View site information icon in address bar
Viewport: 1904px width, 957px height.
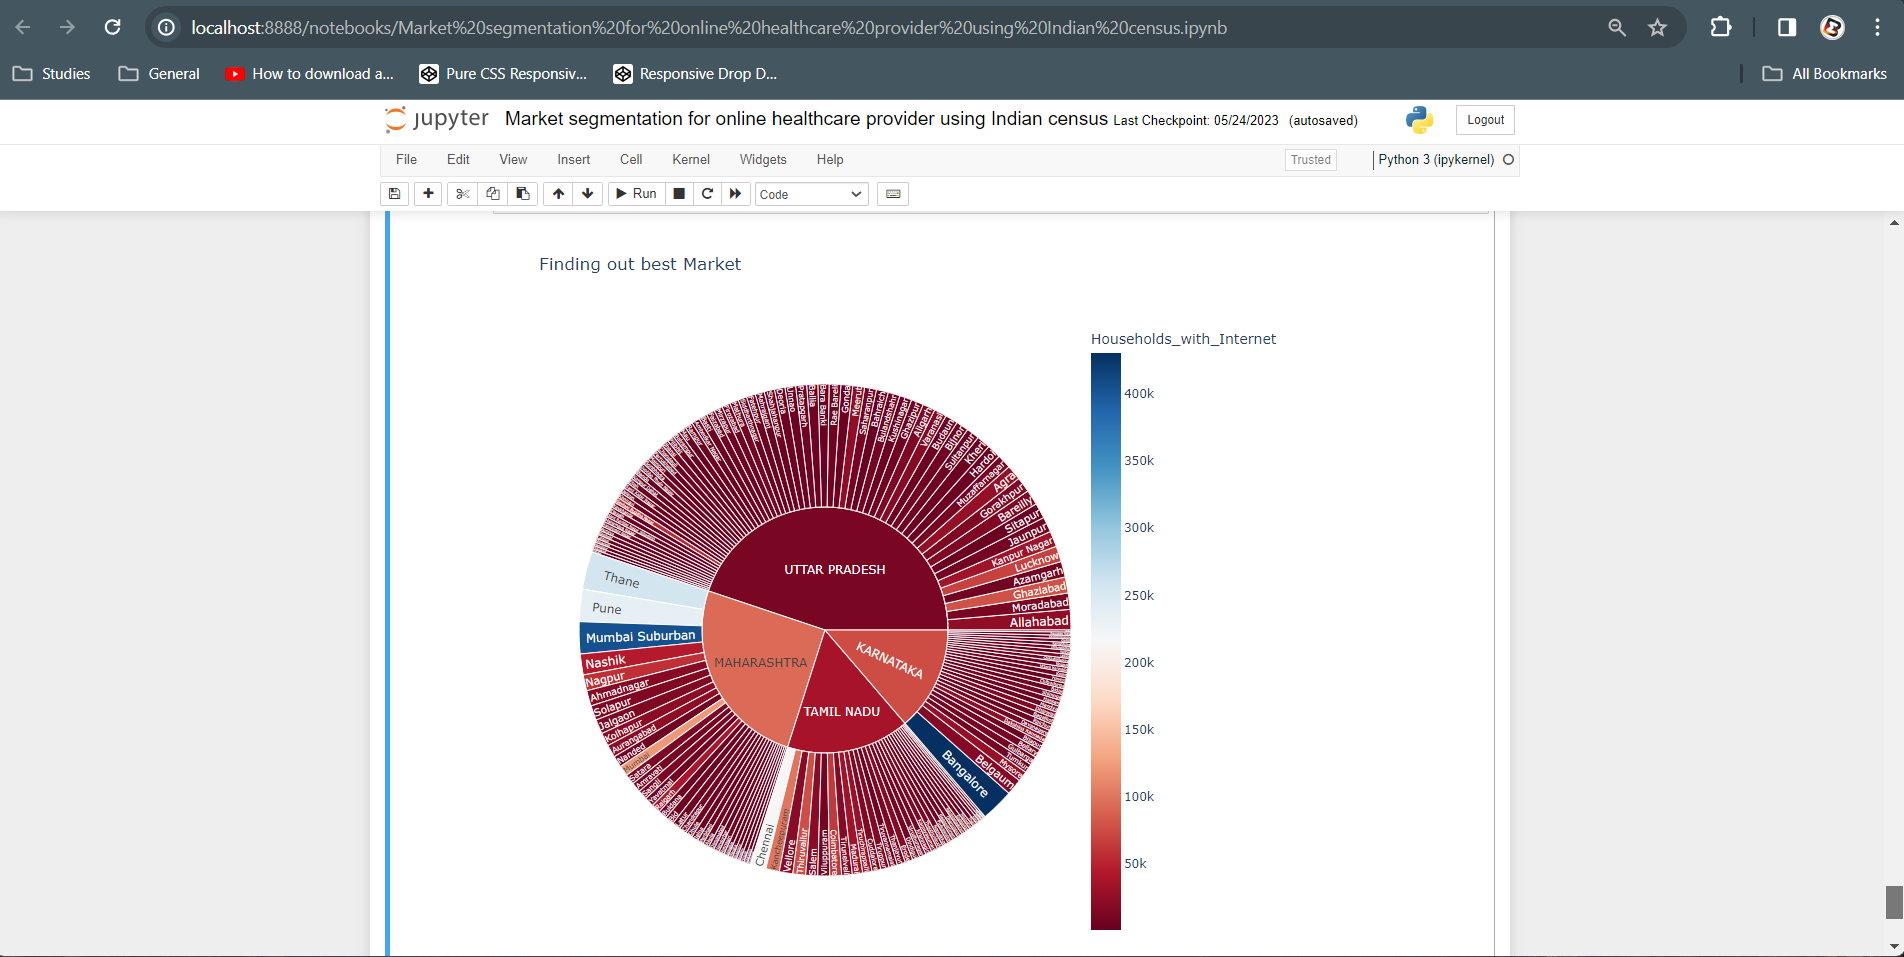tap(166, 27)
